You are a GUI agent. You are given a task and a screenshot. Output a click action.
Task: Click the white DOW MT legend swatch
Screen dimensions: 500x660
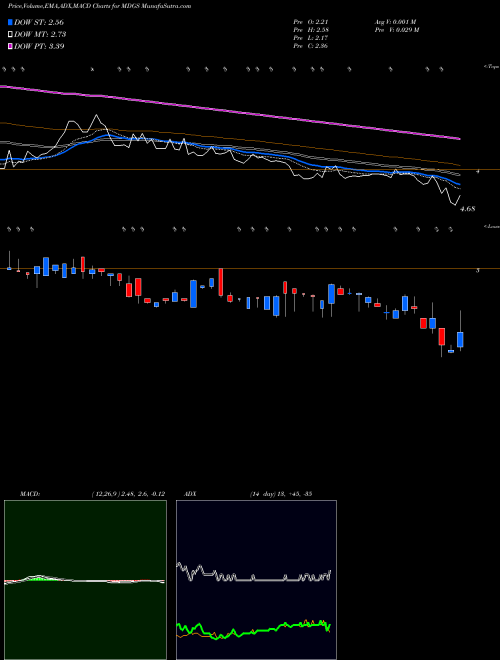click(x=10, y=34)
